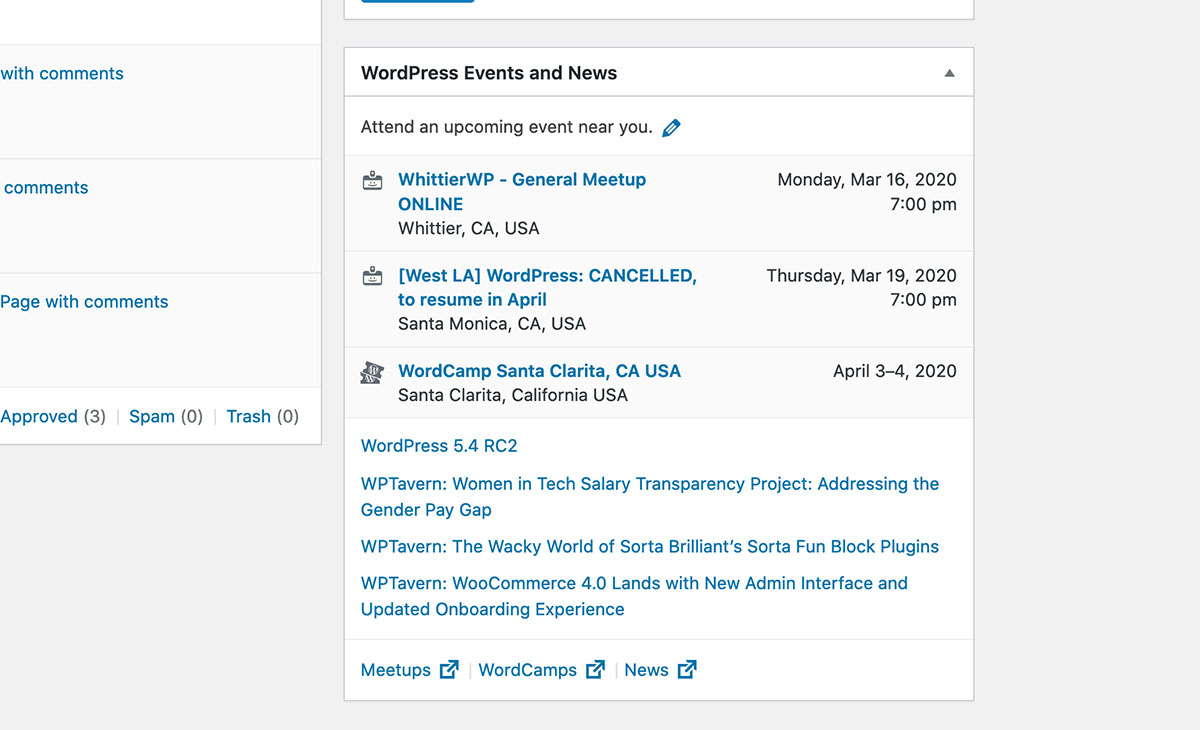
Task: Click the external link icon next to WordCamps
Action: click(x=596, y=670)
